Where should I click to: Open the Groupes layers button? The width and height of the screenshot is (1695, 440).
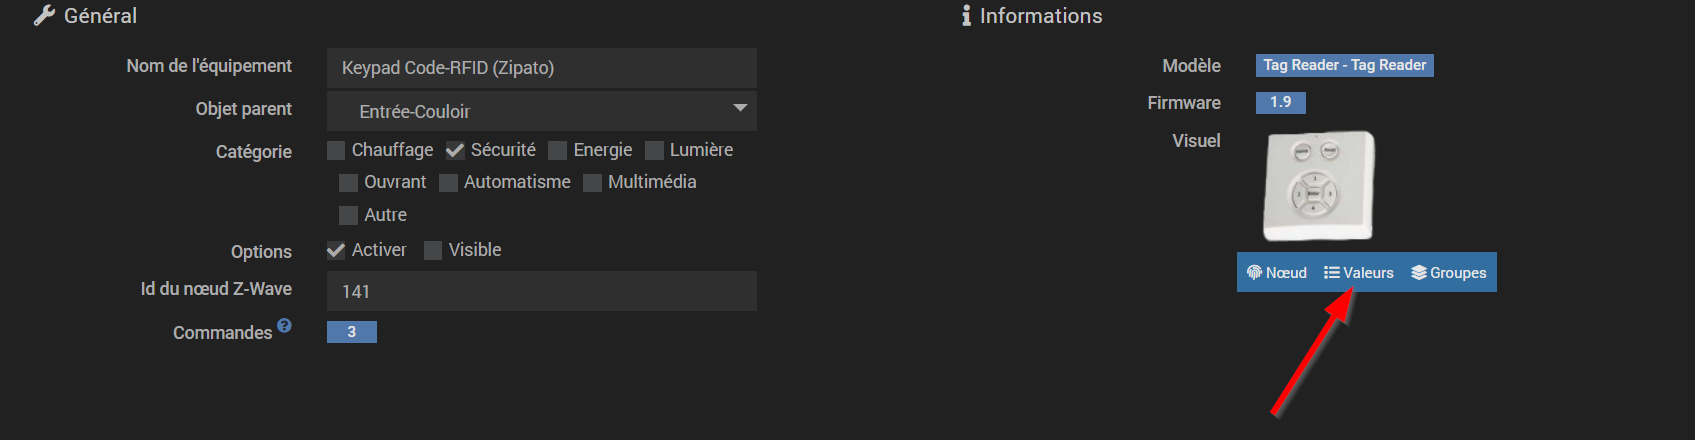click(1448, 273)
